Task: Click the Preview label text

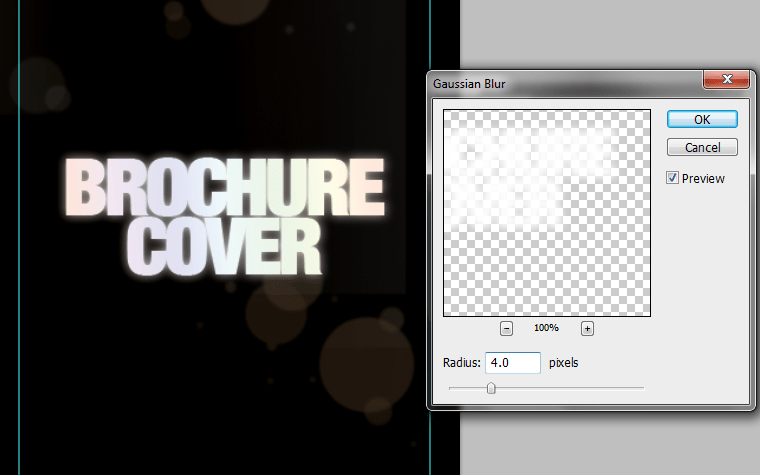Action: [x=703, y=179]
